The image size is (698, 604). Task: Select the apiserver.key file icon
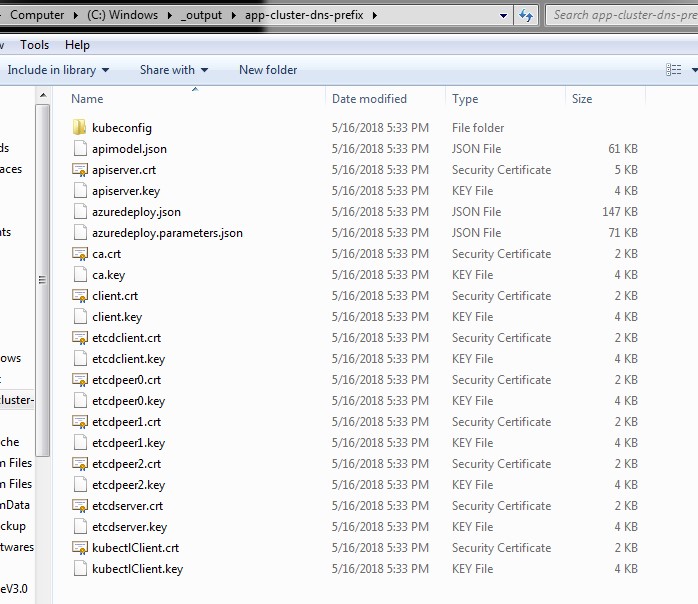pos(80,191)
